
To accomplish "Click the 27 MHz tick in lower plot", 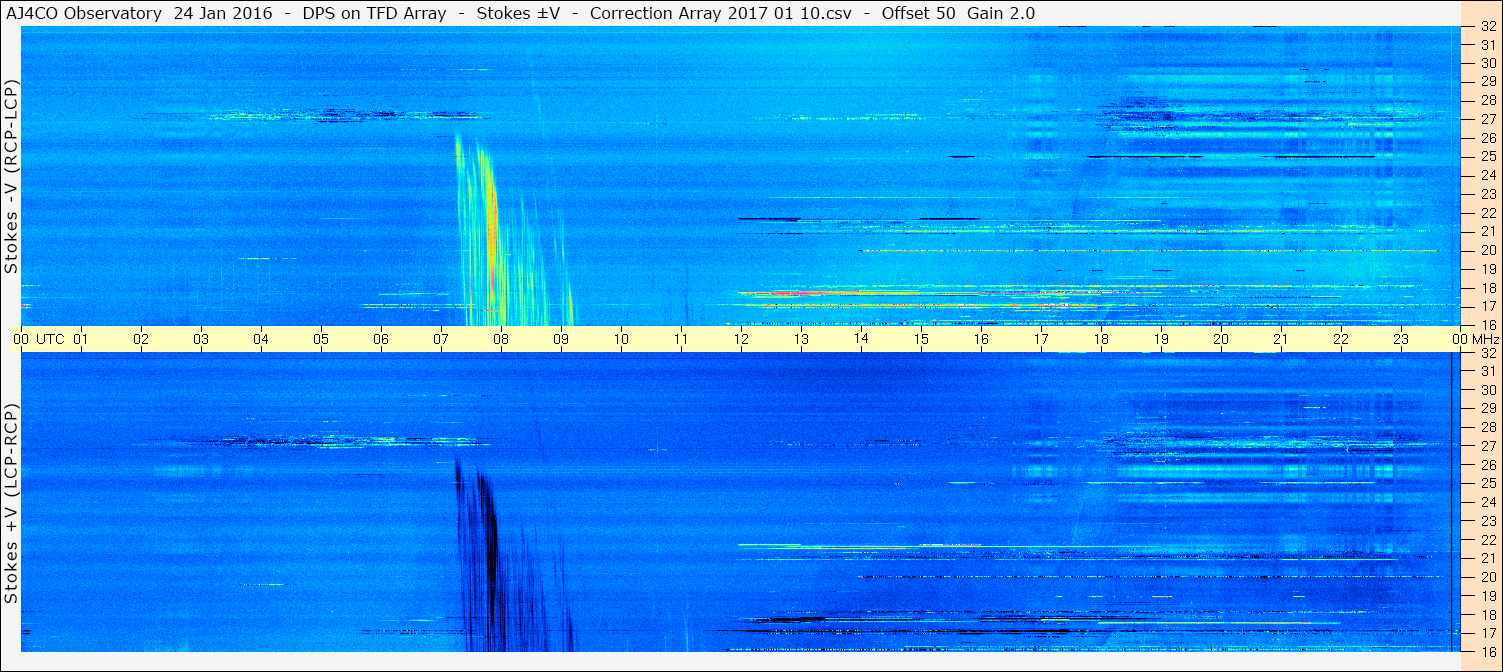I will click(1487, 446).
